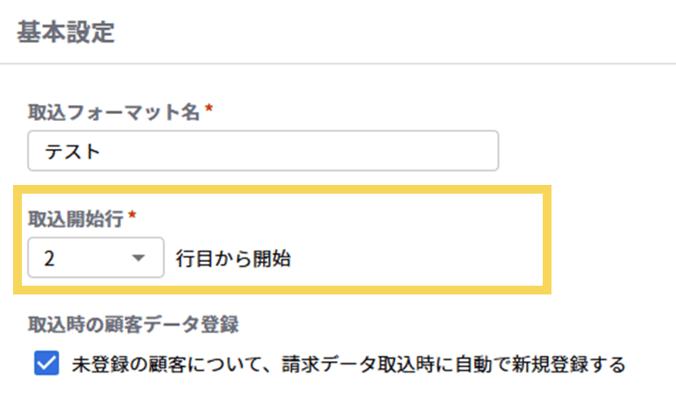Image resolution: width=676 pixels, height=404 pixels.
Task: Click the 取込フォーマット名 text field
Action: (262, 152)
